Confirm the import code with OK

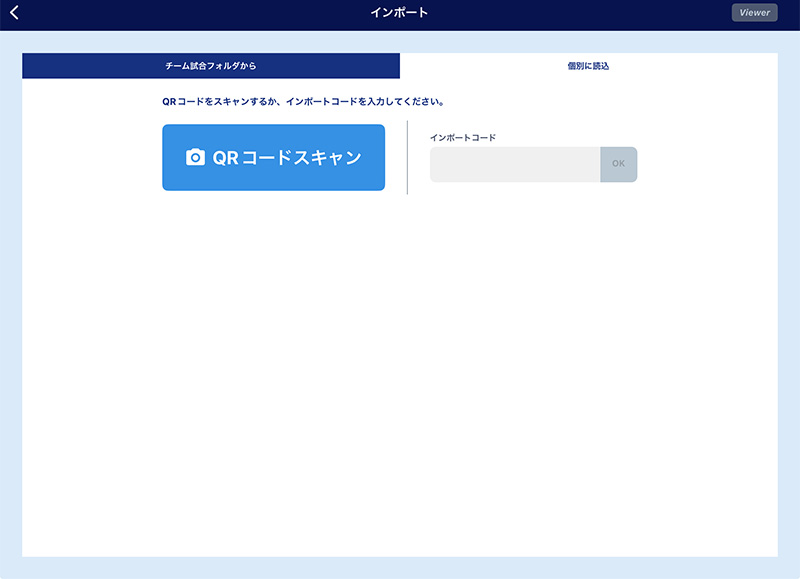click(x=618, y=165)
